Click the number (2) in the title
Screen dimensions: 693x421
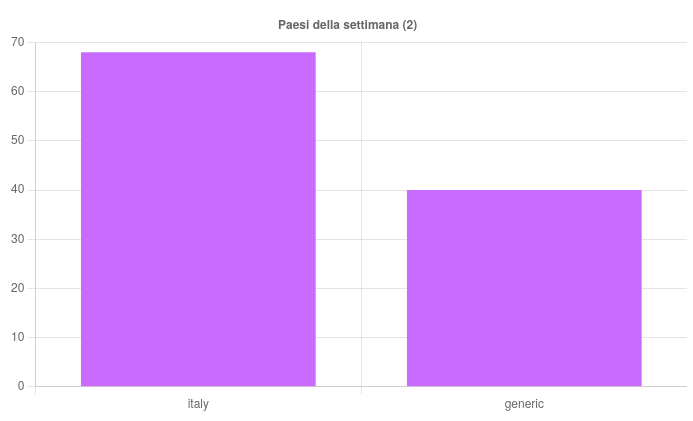click(409, 25)
